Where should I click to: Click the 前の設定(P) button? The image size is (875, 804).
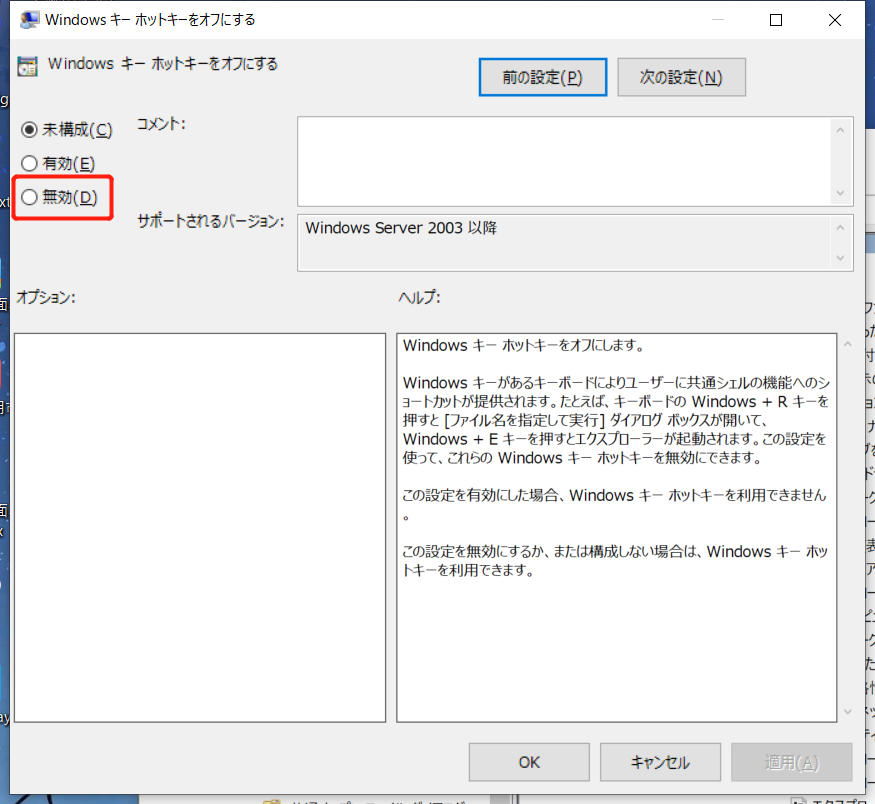click(x=542, y=77)
